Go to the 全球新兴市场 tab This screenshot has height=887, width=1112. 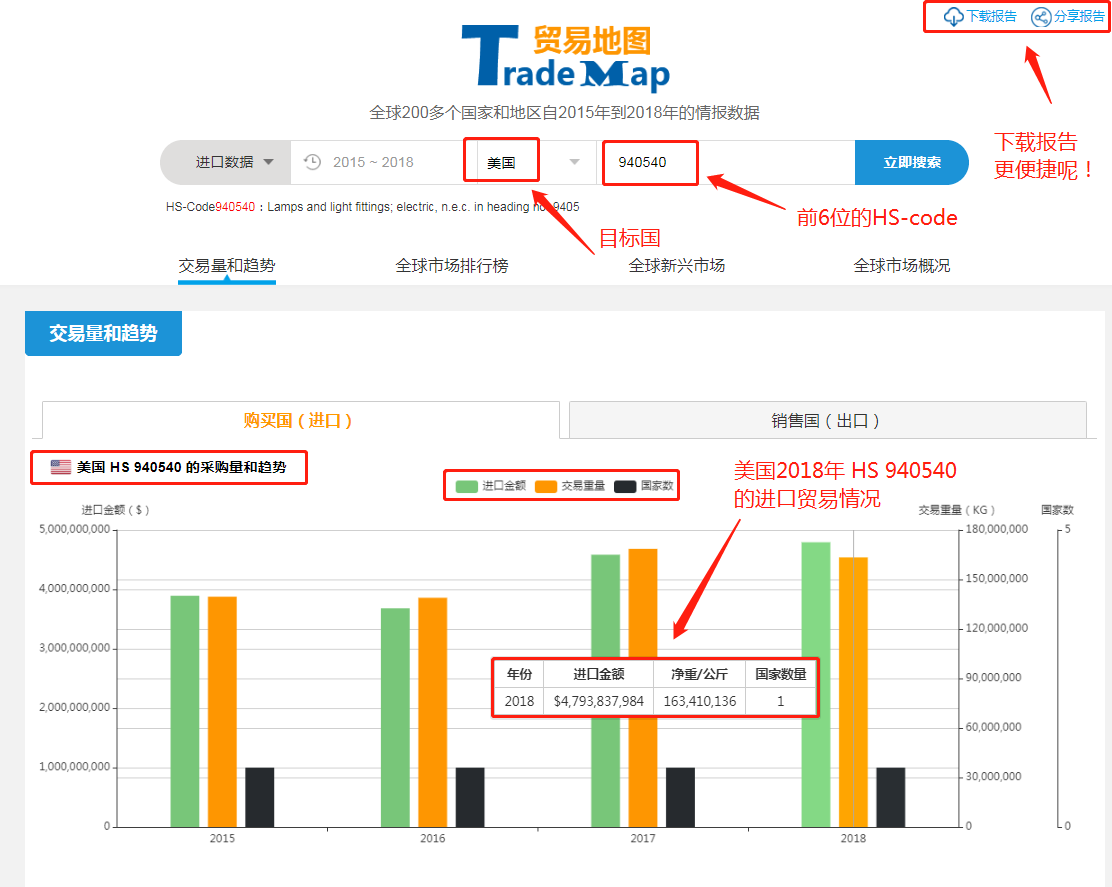pyautogui.click(x=677, y=266)
